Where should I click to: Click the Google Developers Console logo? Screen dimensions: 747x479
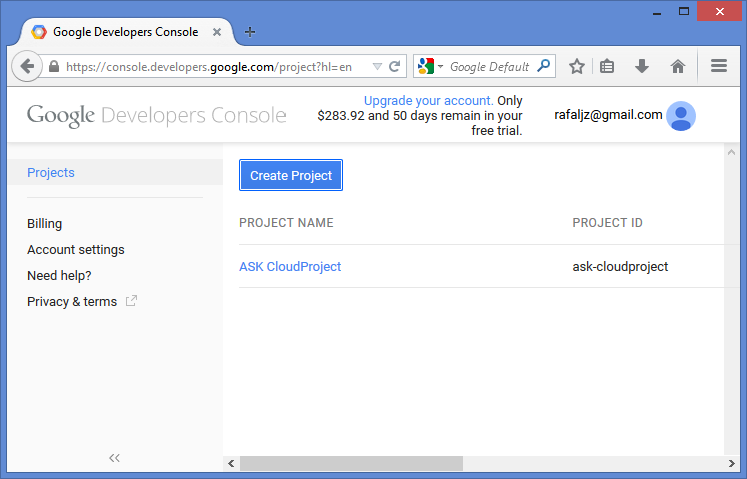156,116
